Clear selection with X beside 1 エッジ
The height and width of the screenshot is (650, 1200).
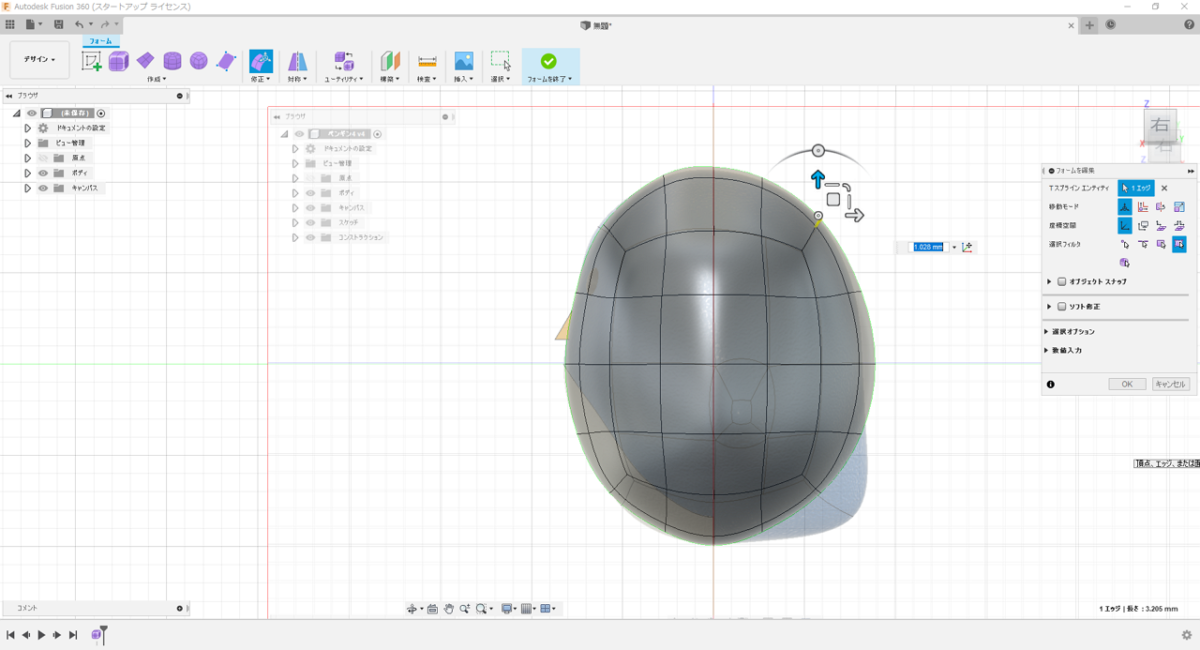pos(1164,187)
